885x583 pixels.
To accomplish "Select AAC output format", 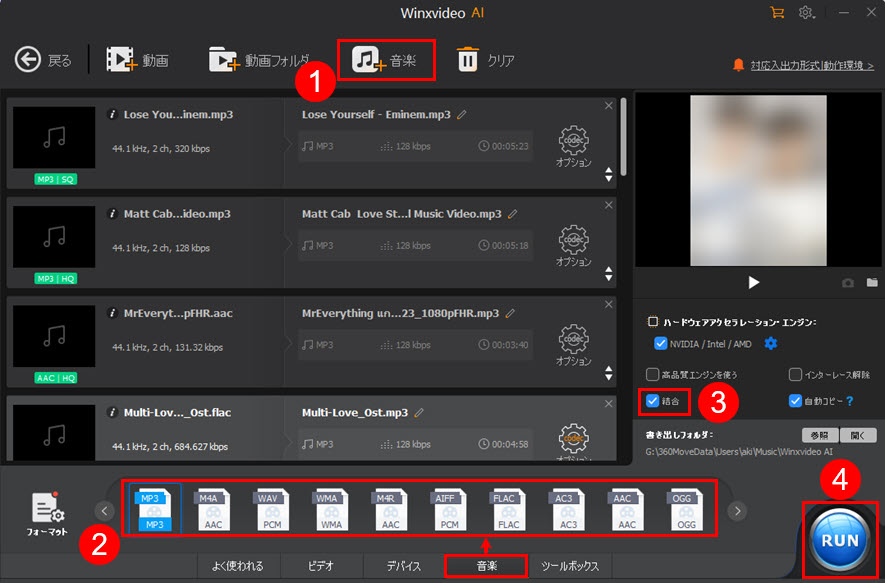I will 626,510.
